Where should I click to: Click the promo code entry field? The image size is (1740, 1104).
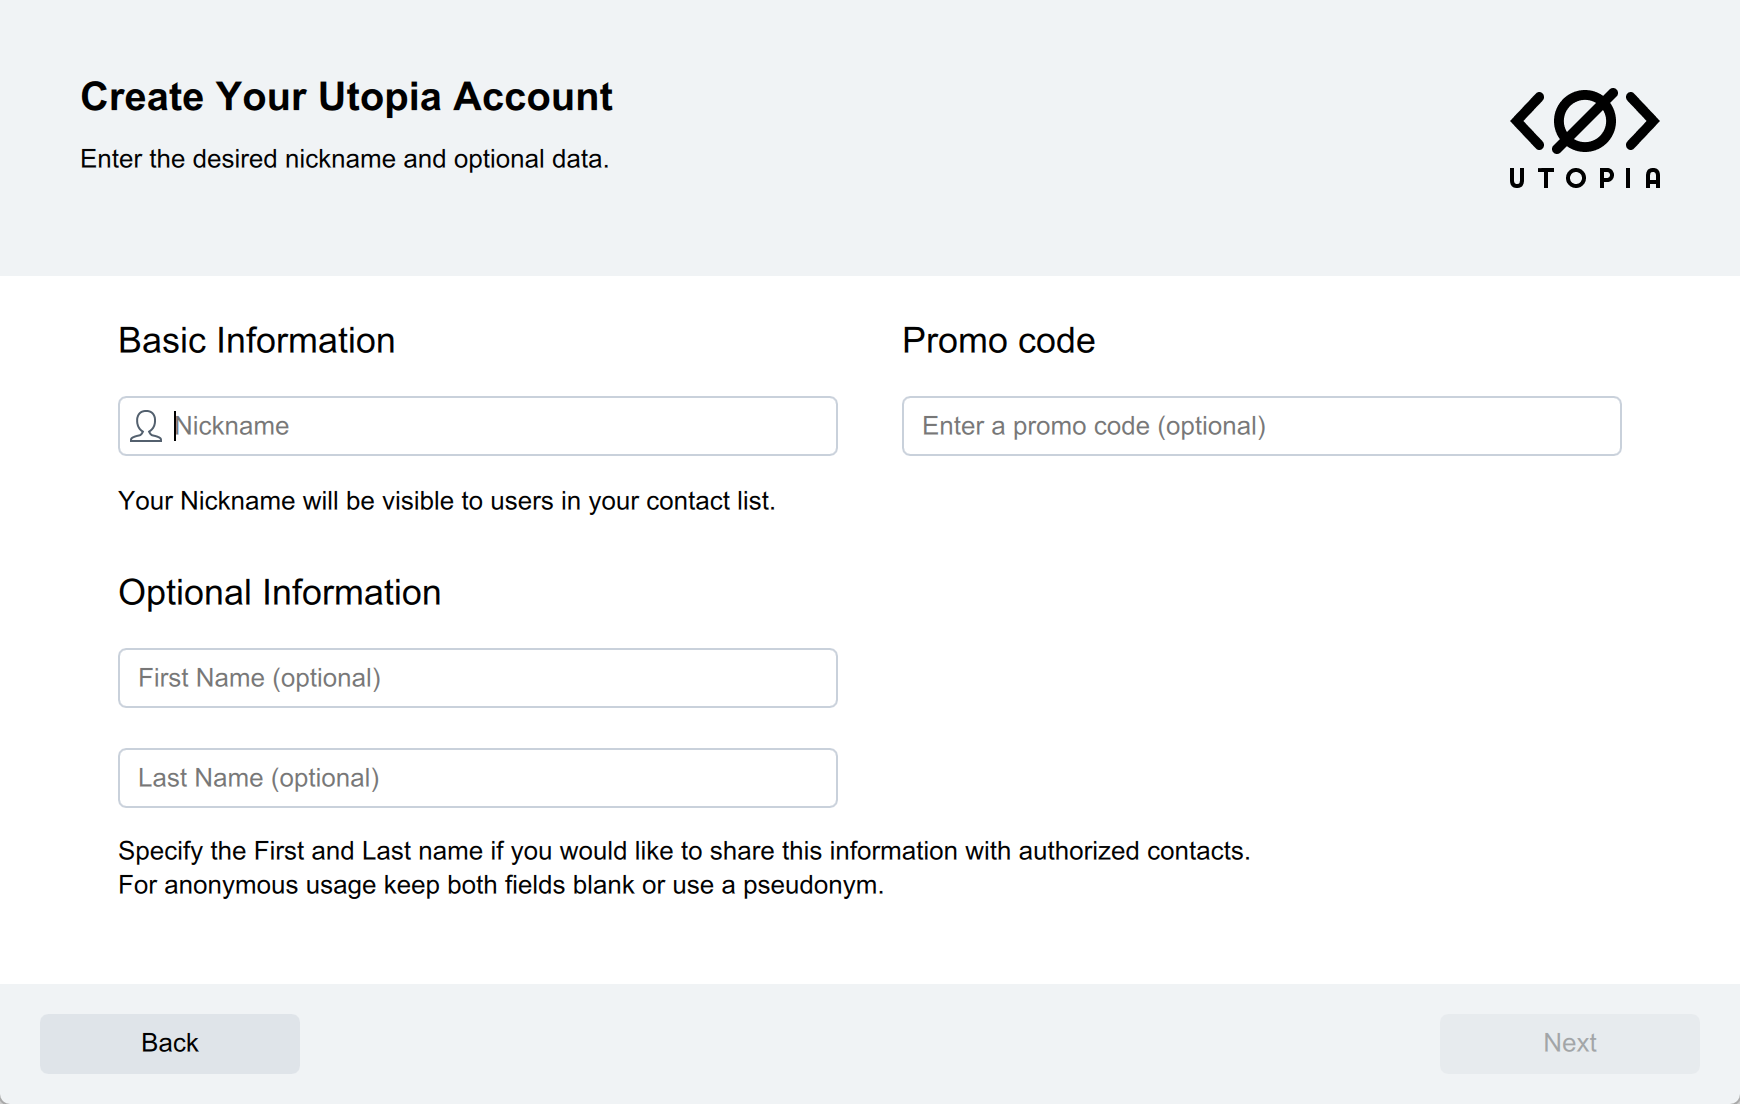1260,426
